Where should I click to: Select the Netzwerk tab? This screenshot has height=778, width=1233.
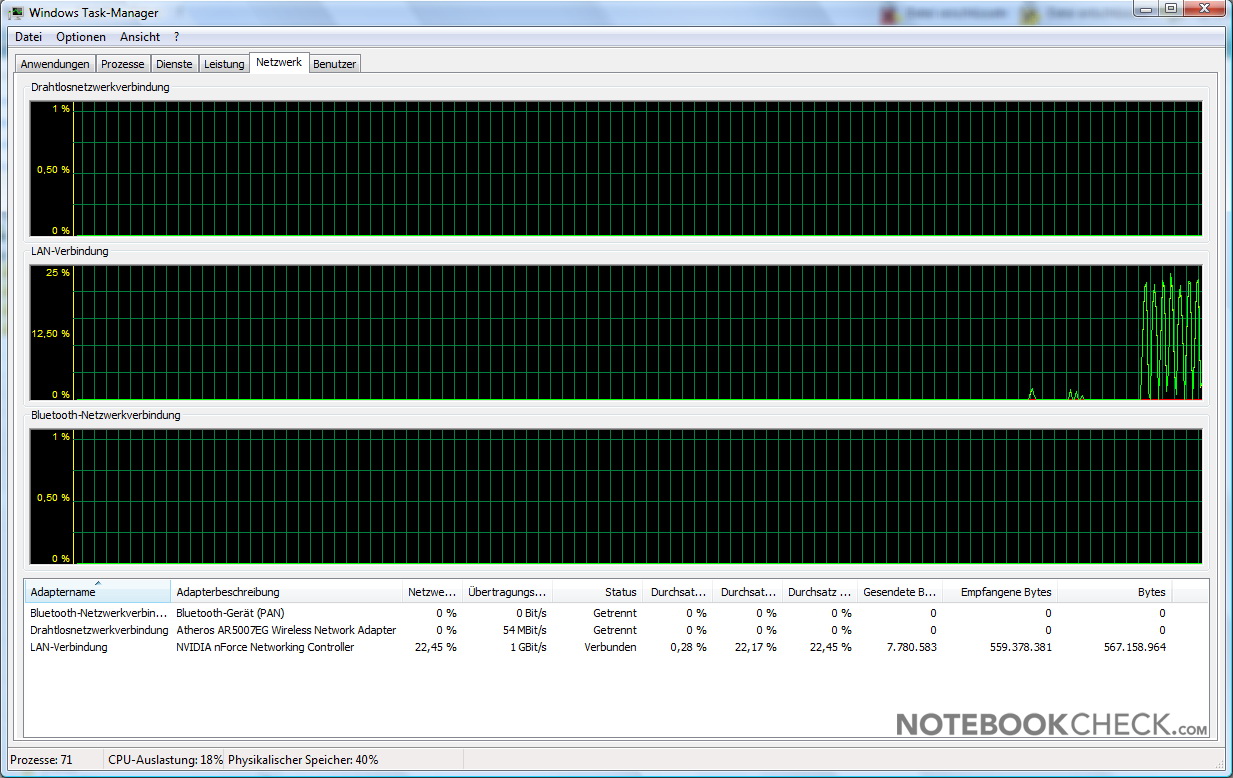click(279, 62)
